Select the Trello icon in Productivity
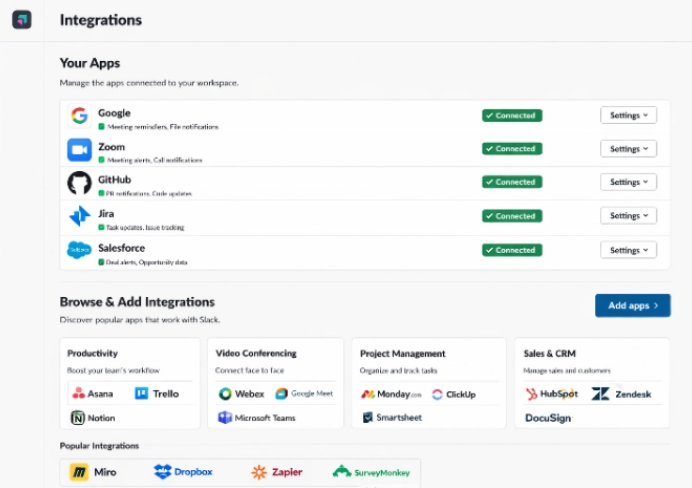Image resolution: width=692 pixels, height=488 pixels. coord(142,393)
